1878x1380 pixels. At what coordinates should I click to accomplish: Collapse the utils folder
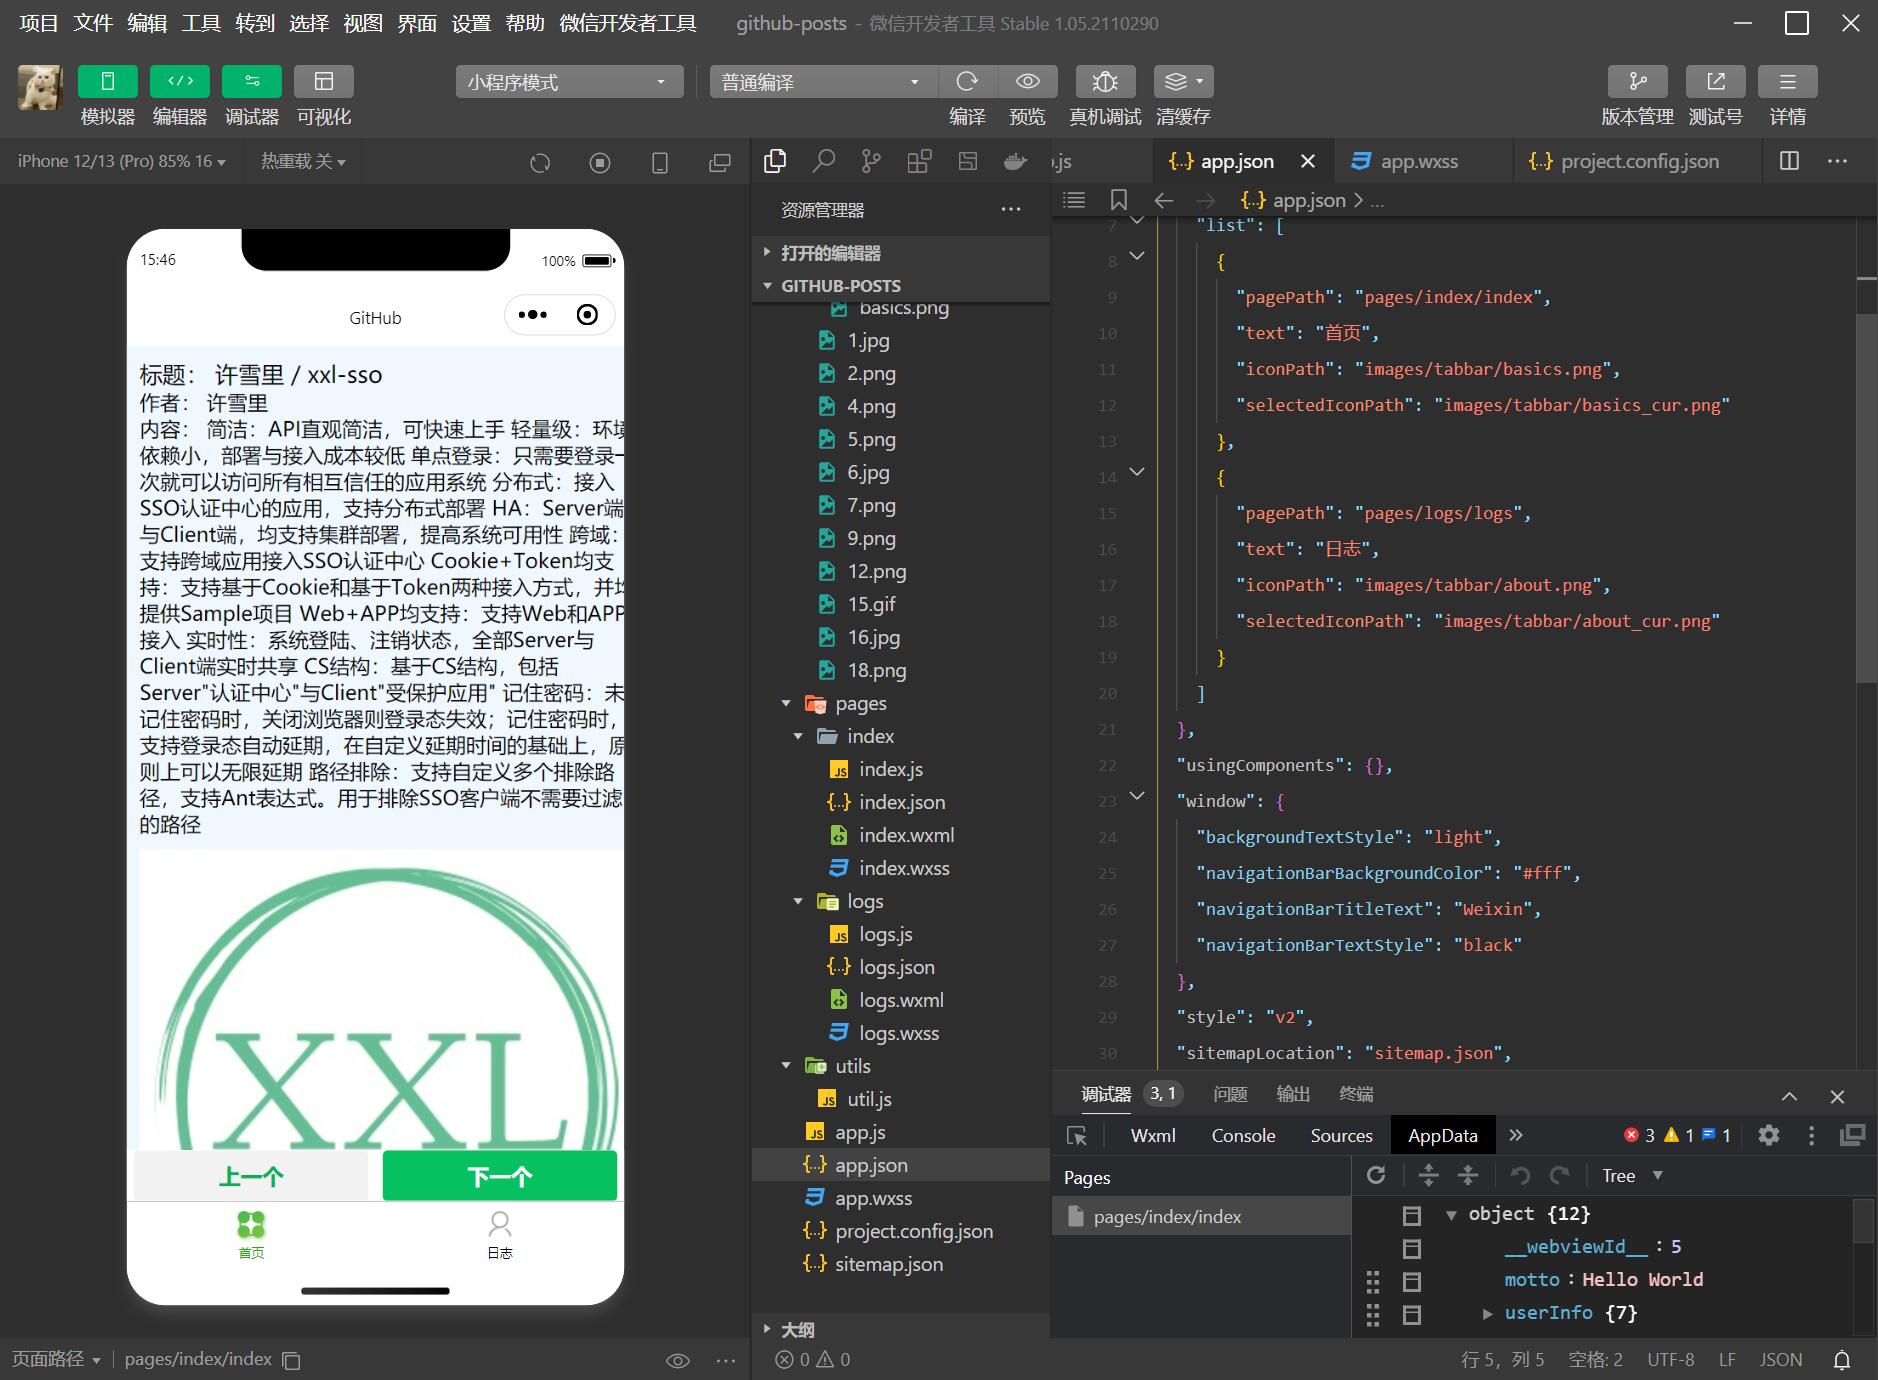click(901, 1066)
